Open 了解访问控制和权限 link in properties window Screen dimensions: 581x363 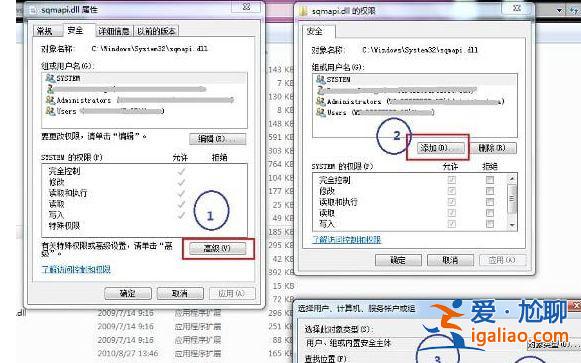[76, 269]
